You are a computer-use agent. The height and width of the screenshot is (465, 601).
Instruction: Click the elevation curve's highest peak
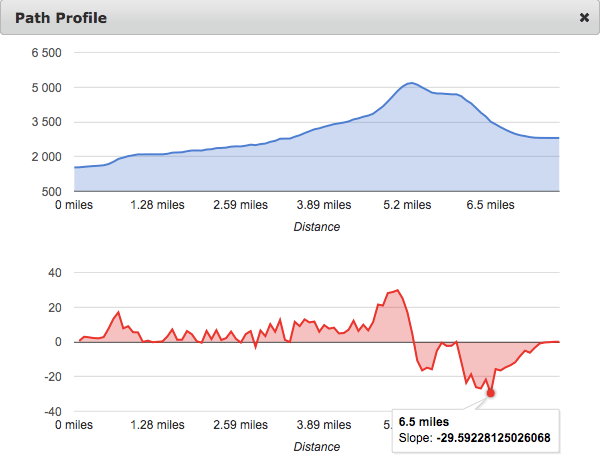[410, 83]
